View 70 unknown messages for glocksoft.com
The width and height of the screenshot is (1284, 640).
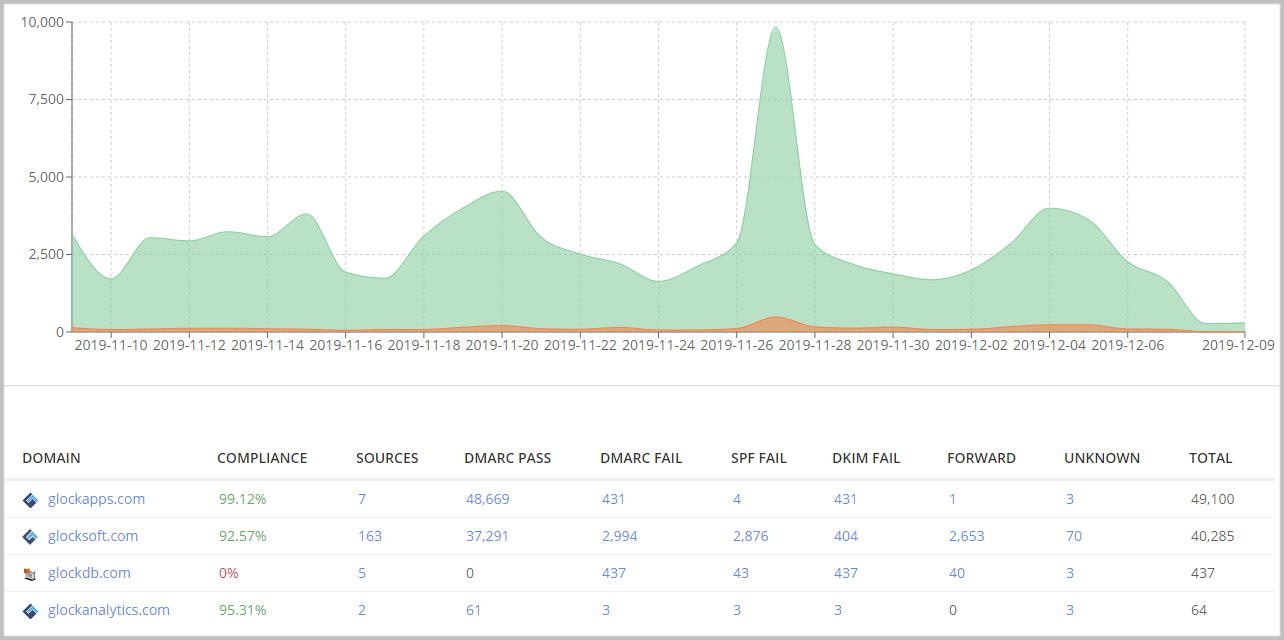coord(1073,536)
